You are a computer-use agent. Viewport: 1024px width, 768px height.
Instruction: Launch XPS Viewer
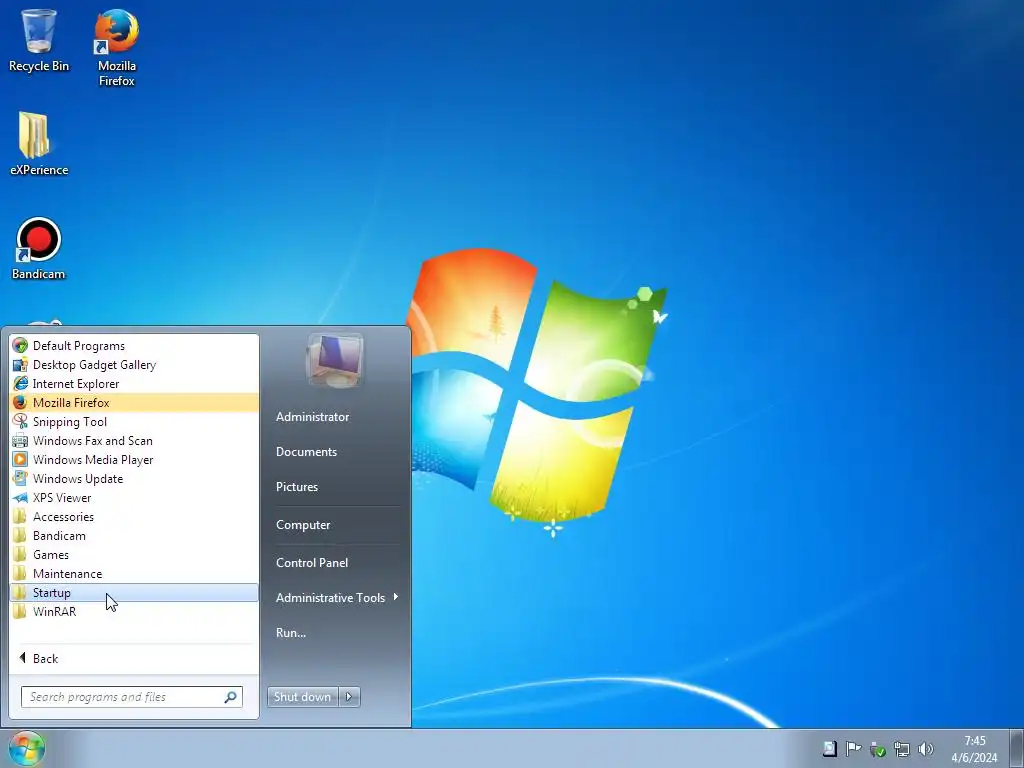(135, 497)
